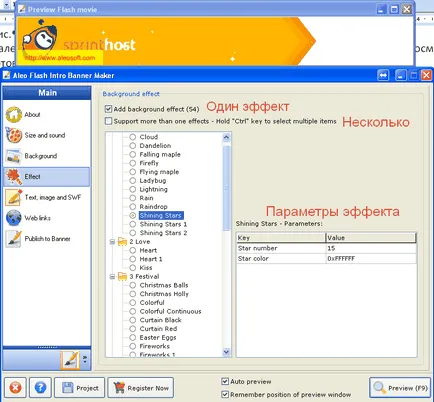This screenshot has width=434, height=402.
Task: Open Size and sound palette icon
Action: pyautogui.click(x=14, y=135)
